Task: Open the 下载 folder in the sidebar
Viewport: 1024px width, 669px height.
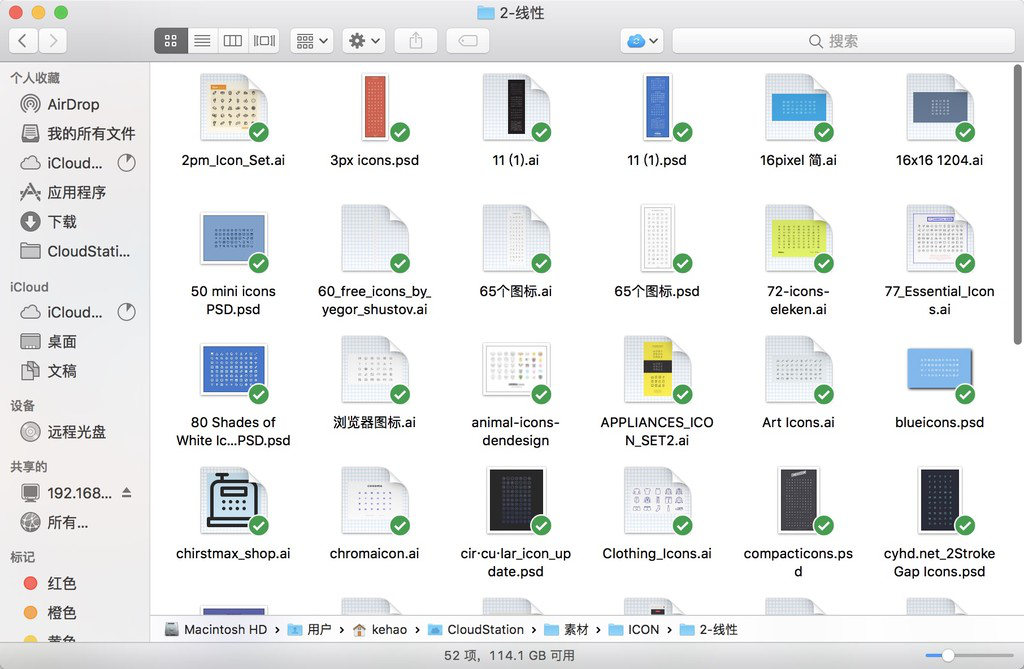Action: pos(55,222)
